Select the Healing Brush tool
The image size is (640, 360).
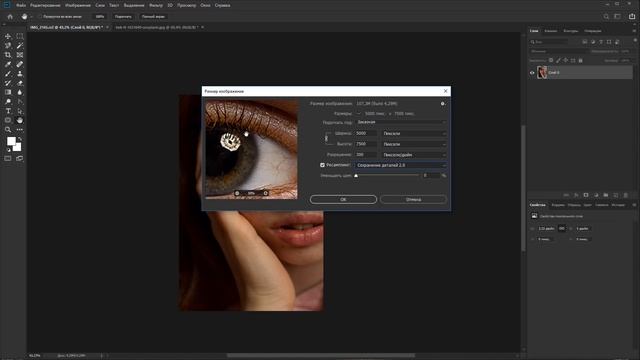(x=20, y=64)
